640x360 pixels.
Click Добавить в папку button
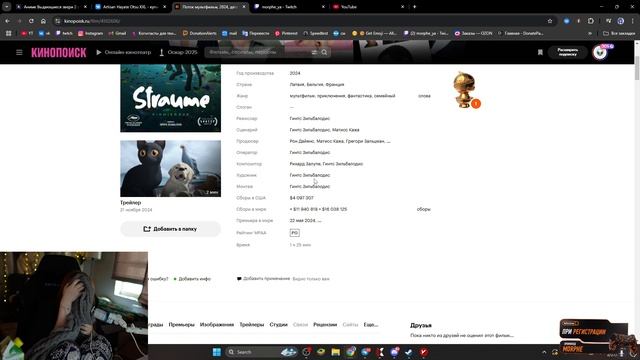point(171,229)
